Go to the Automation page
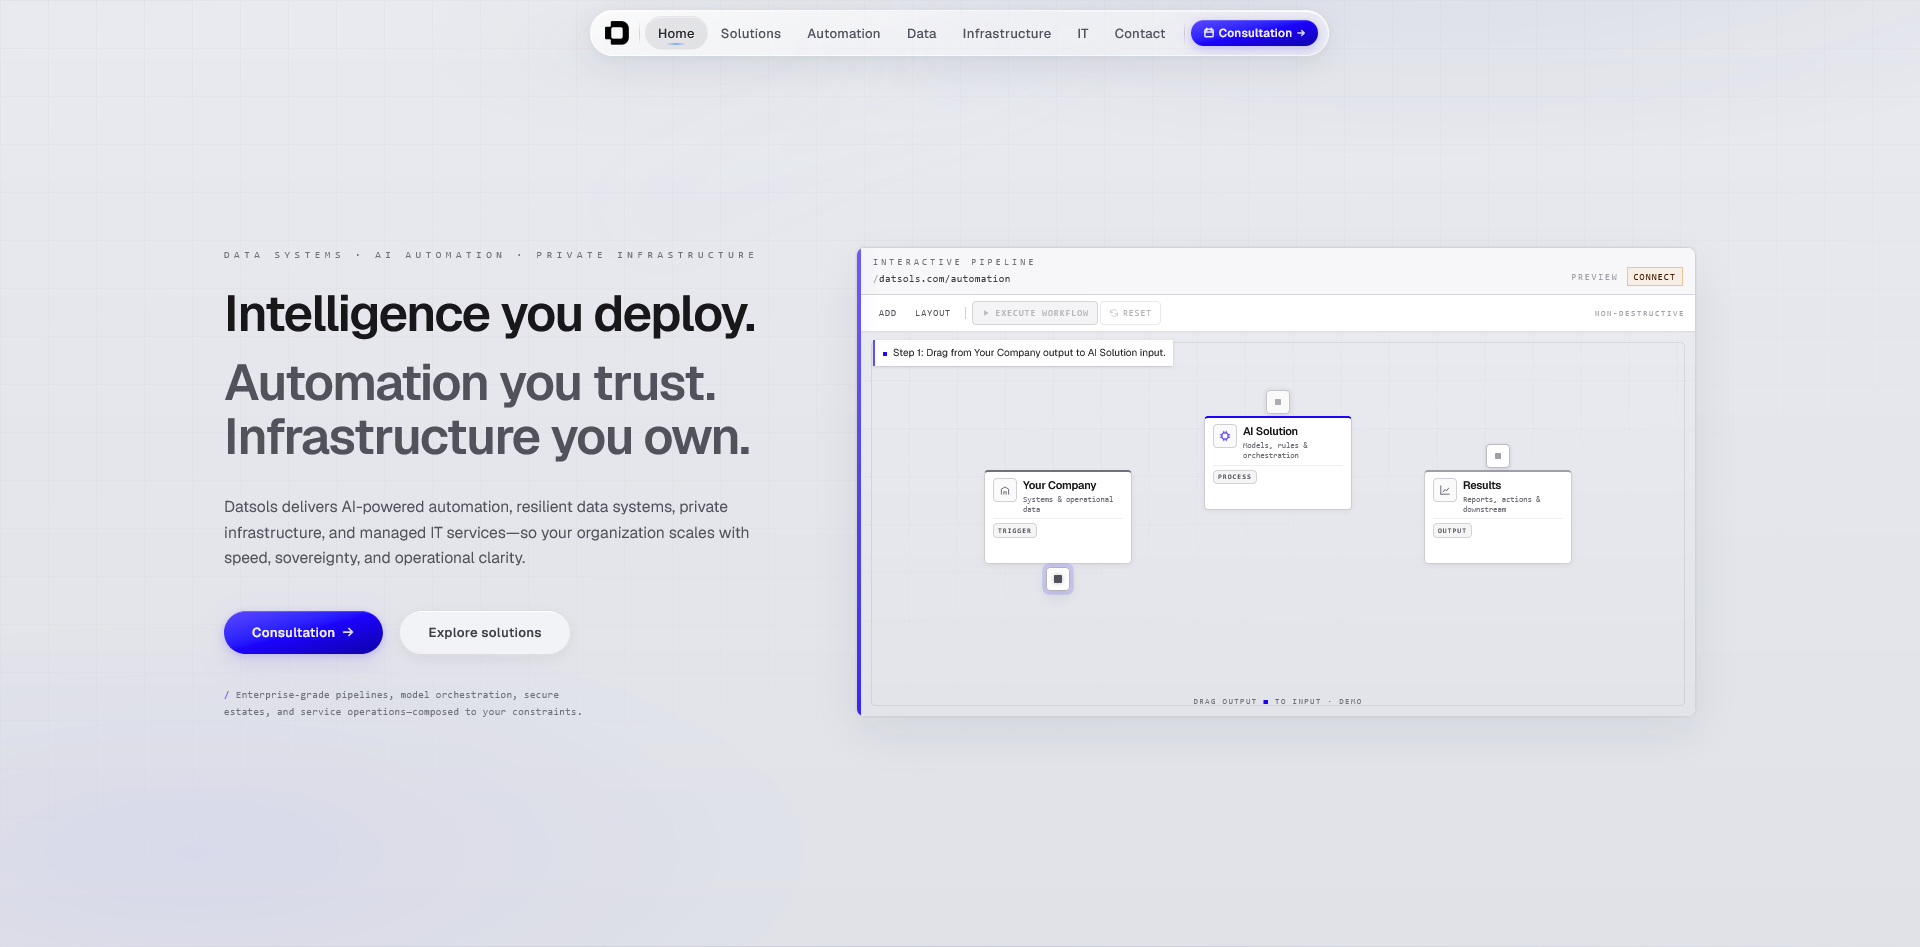 click(x=843, y=33)
